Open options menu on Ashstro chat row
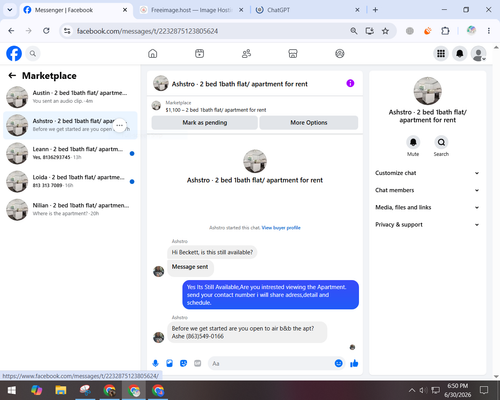The image size is (500, 400). point(120,125)
